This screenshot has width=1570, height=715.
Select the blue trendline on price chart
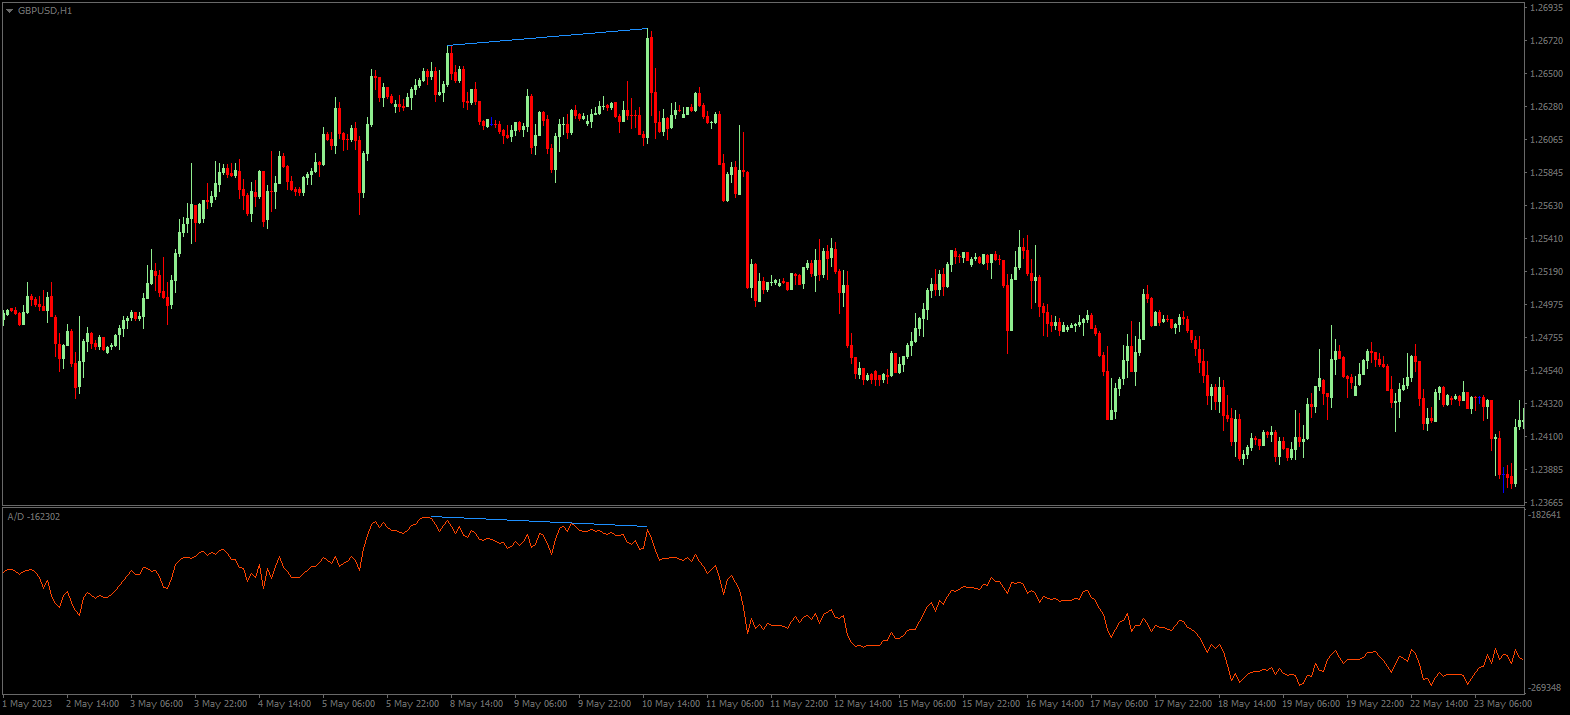pos(548,37)
